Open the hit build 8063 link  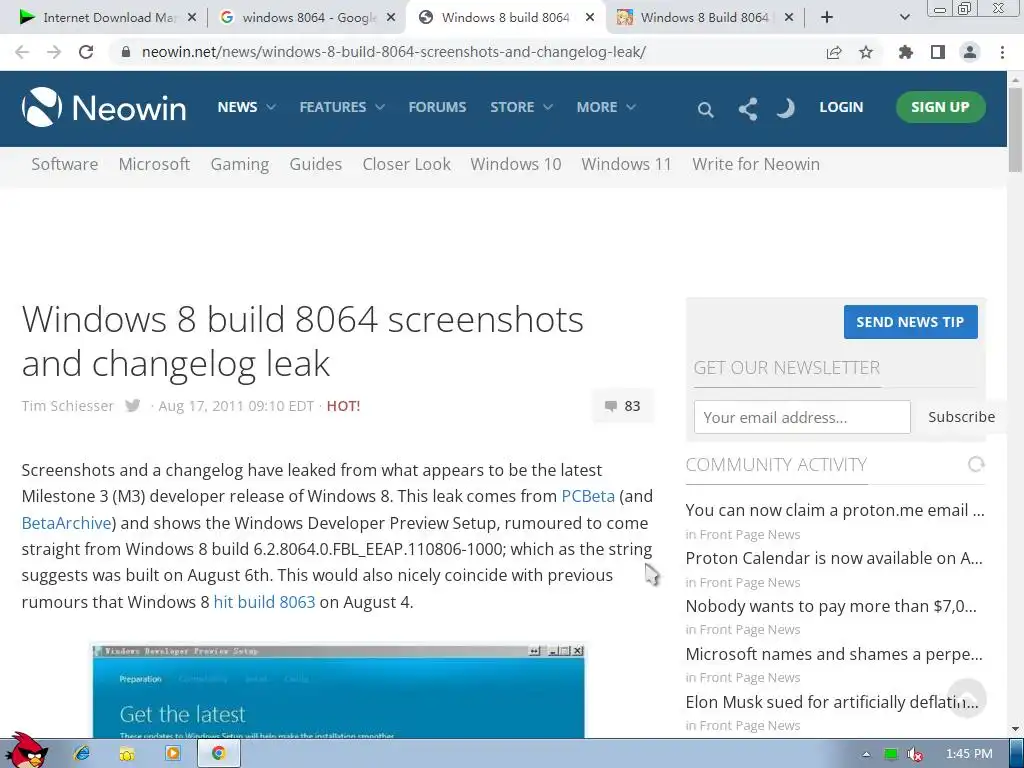coord(264,602)
